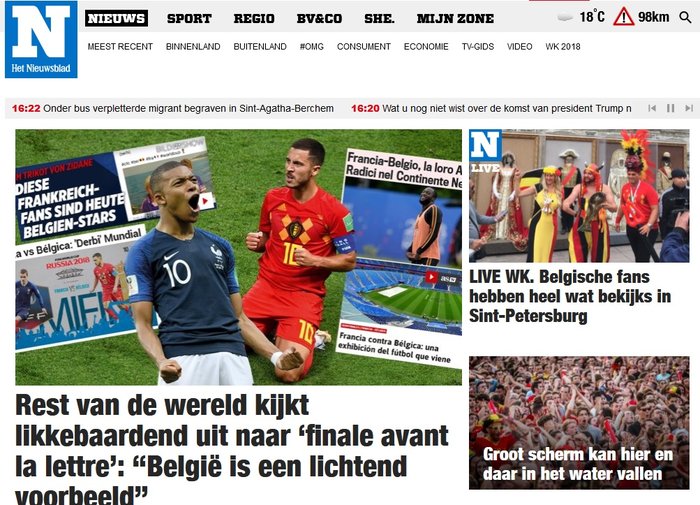Open the REGIO section
The image size is (700, 505).
[254, 19]
